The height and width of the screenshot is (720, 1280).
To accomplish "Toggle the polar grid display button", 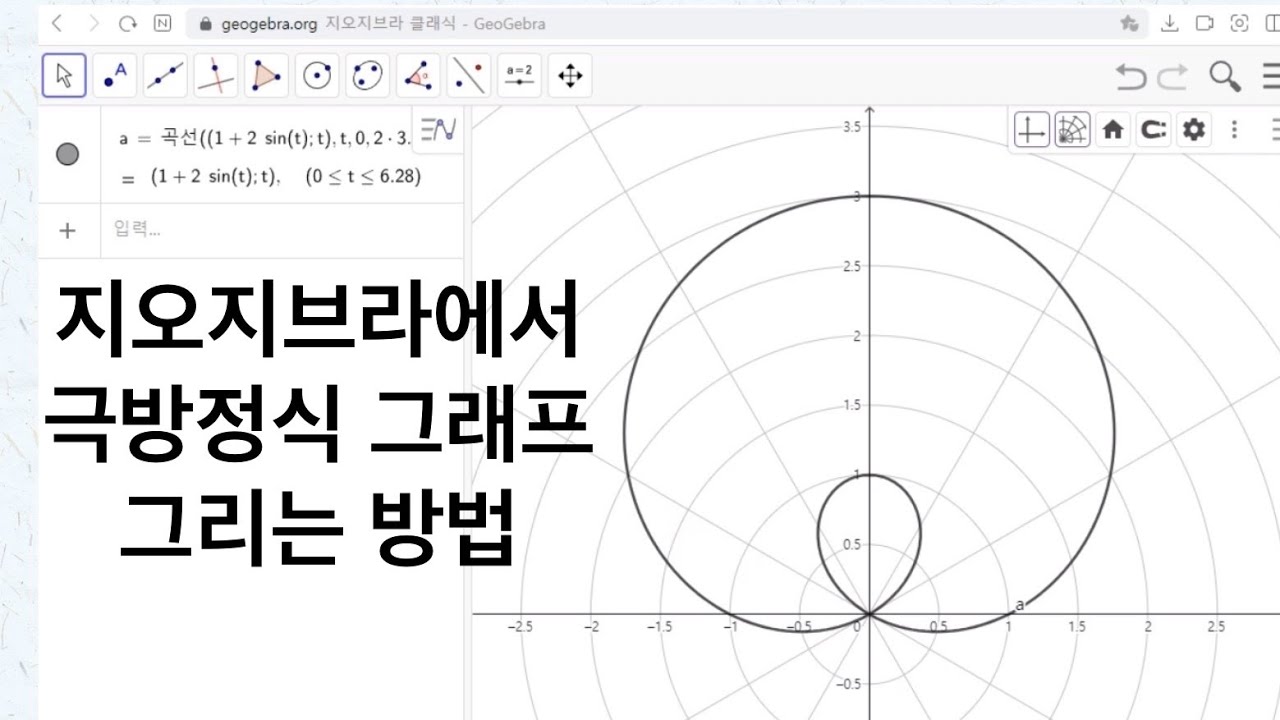I will click(x=1072, y=129).
